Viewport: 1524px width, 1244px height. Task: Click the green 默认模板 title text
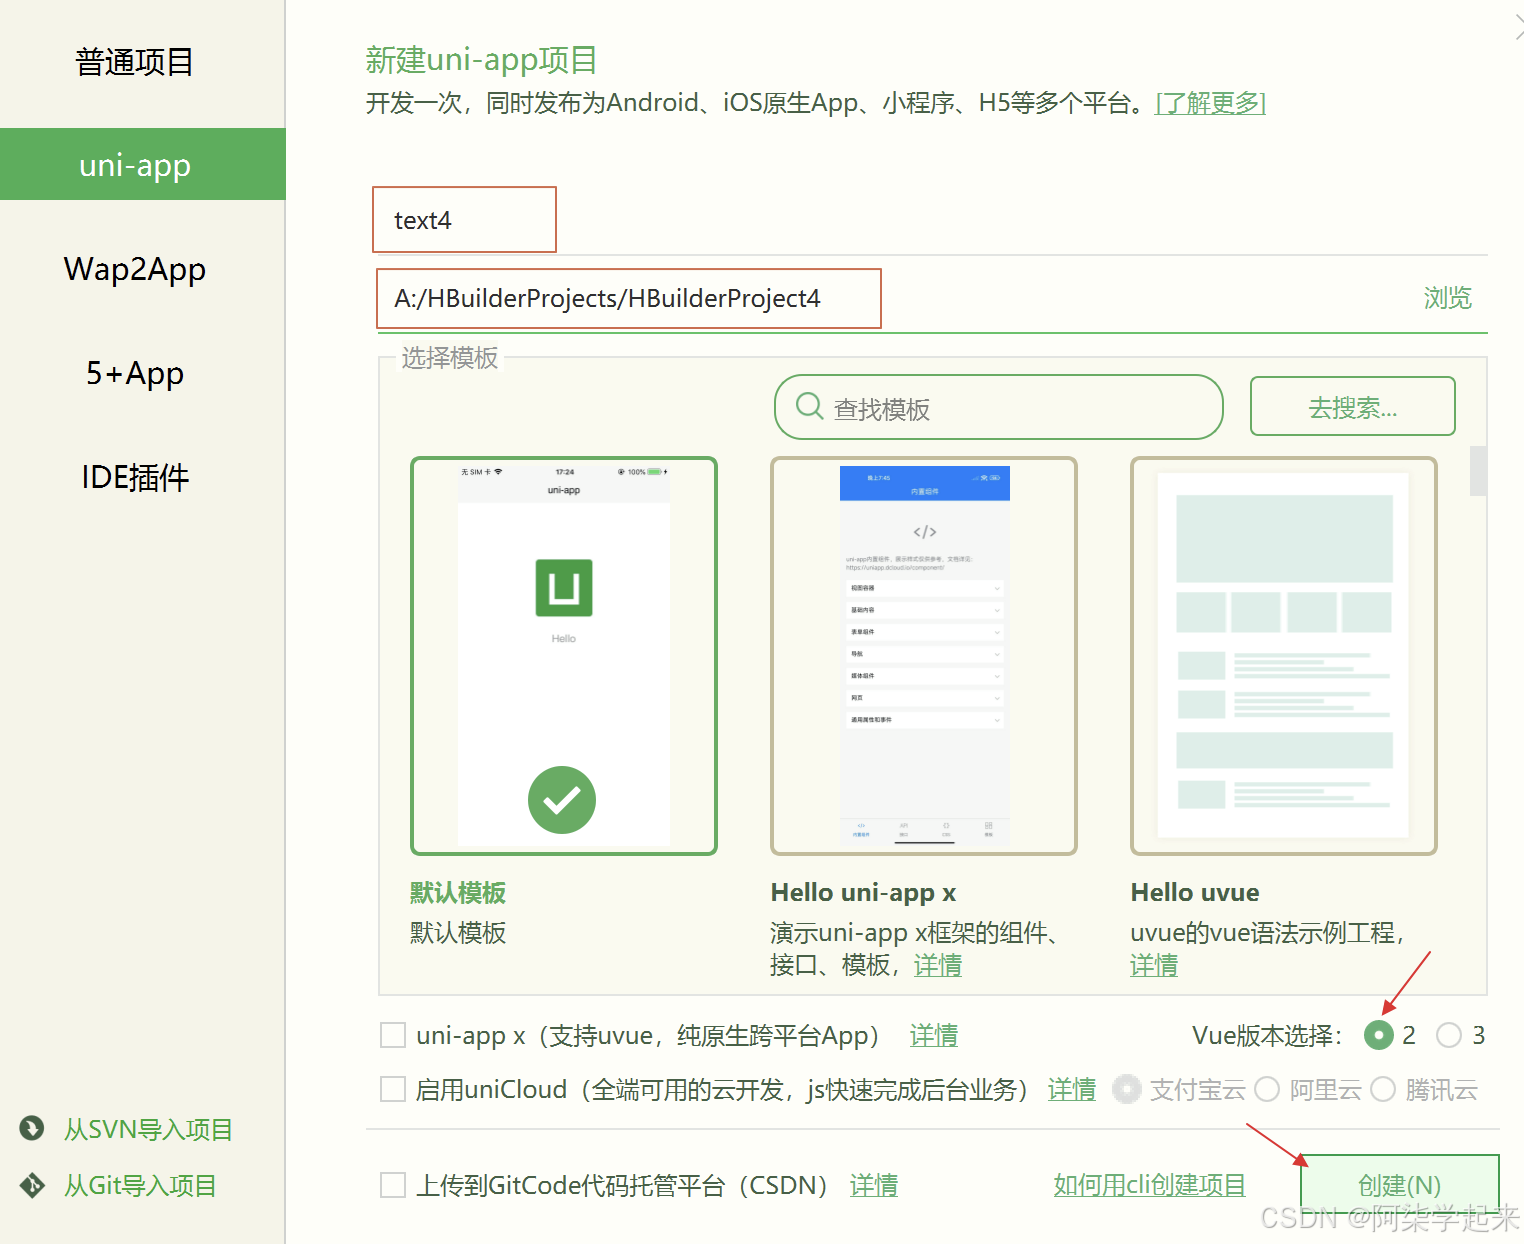point(458,892)
